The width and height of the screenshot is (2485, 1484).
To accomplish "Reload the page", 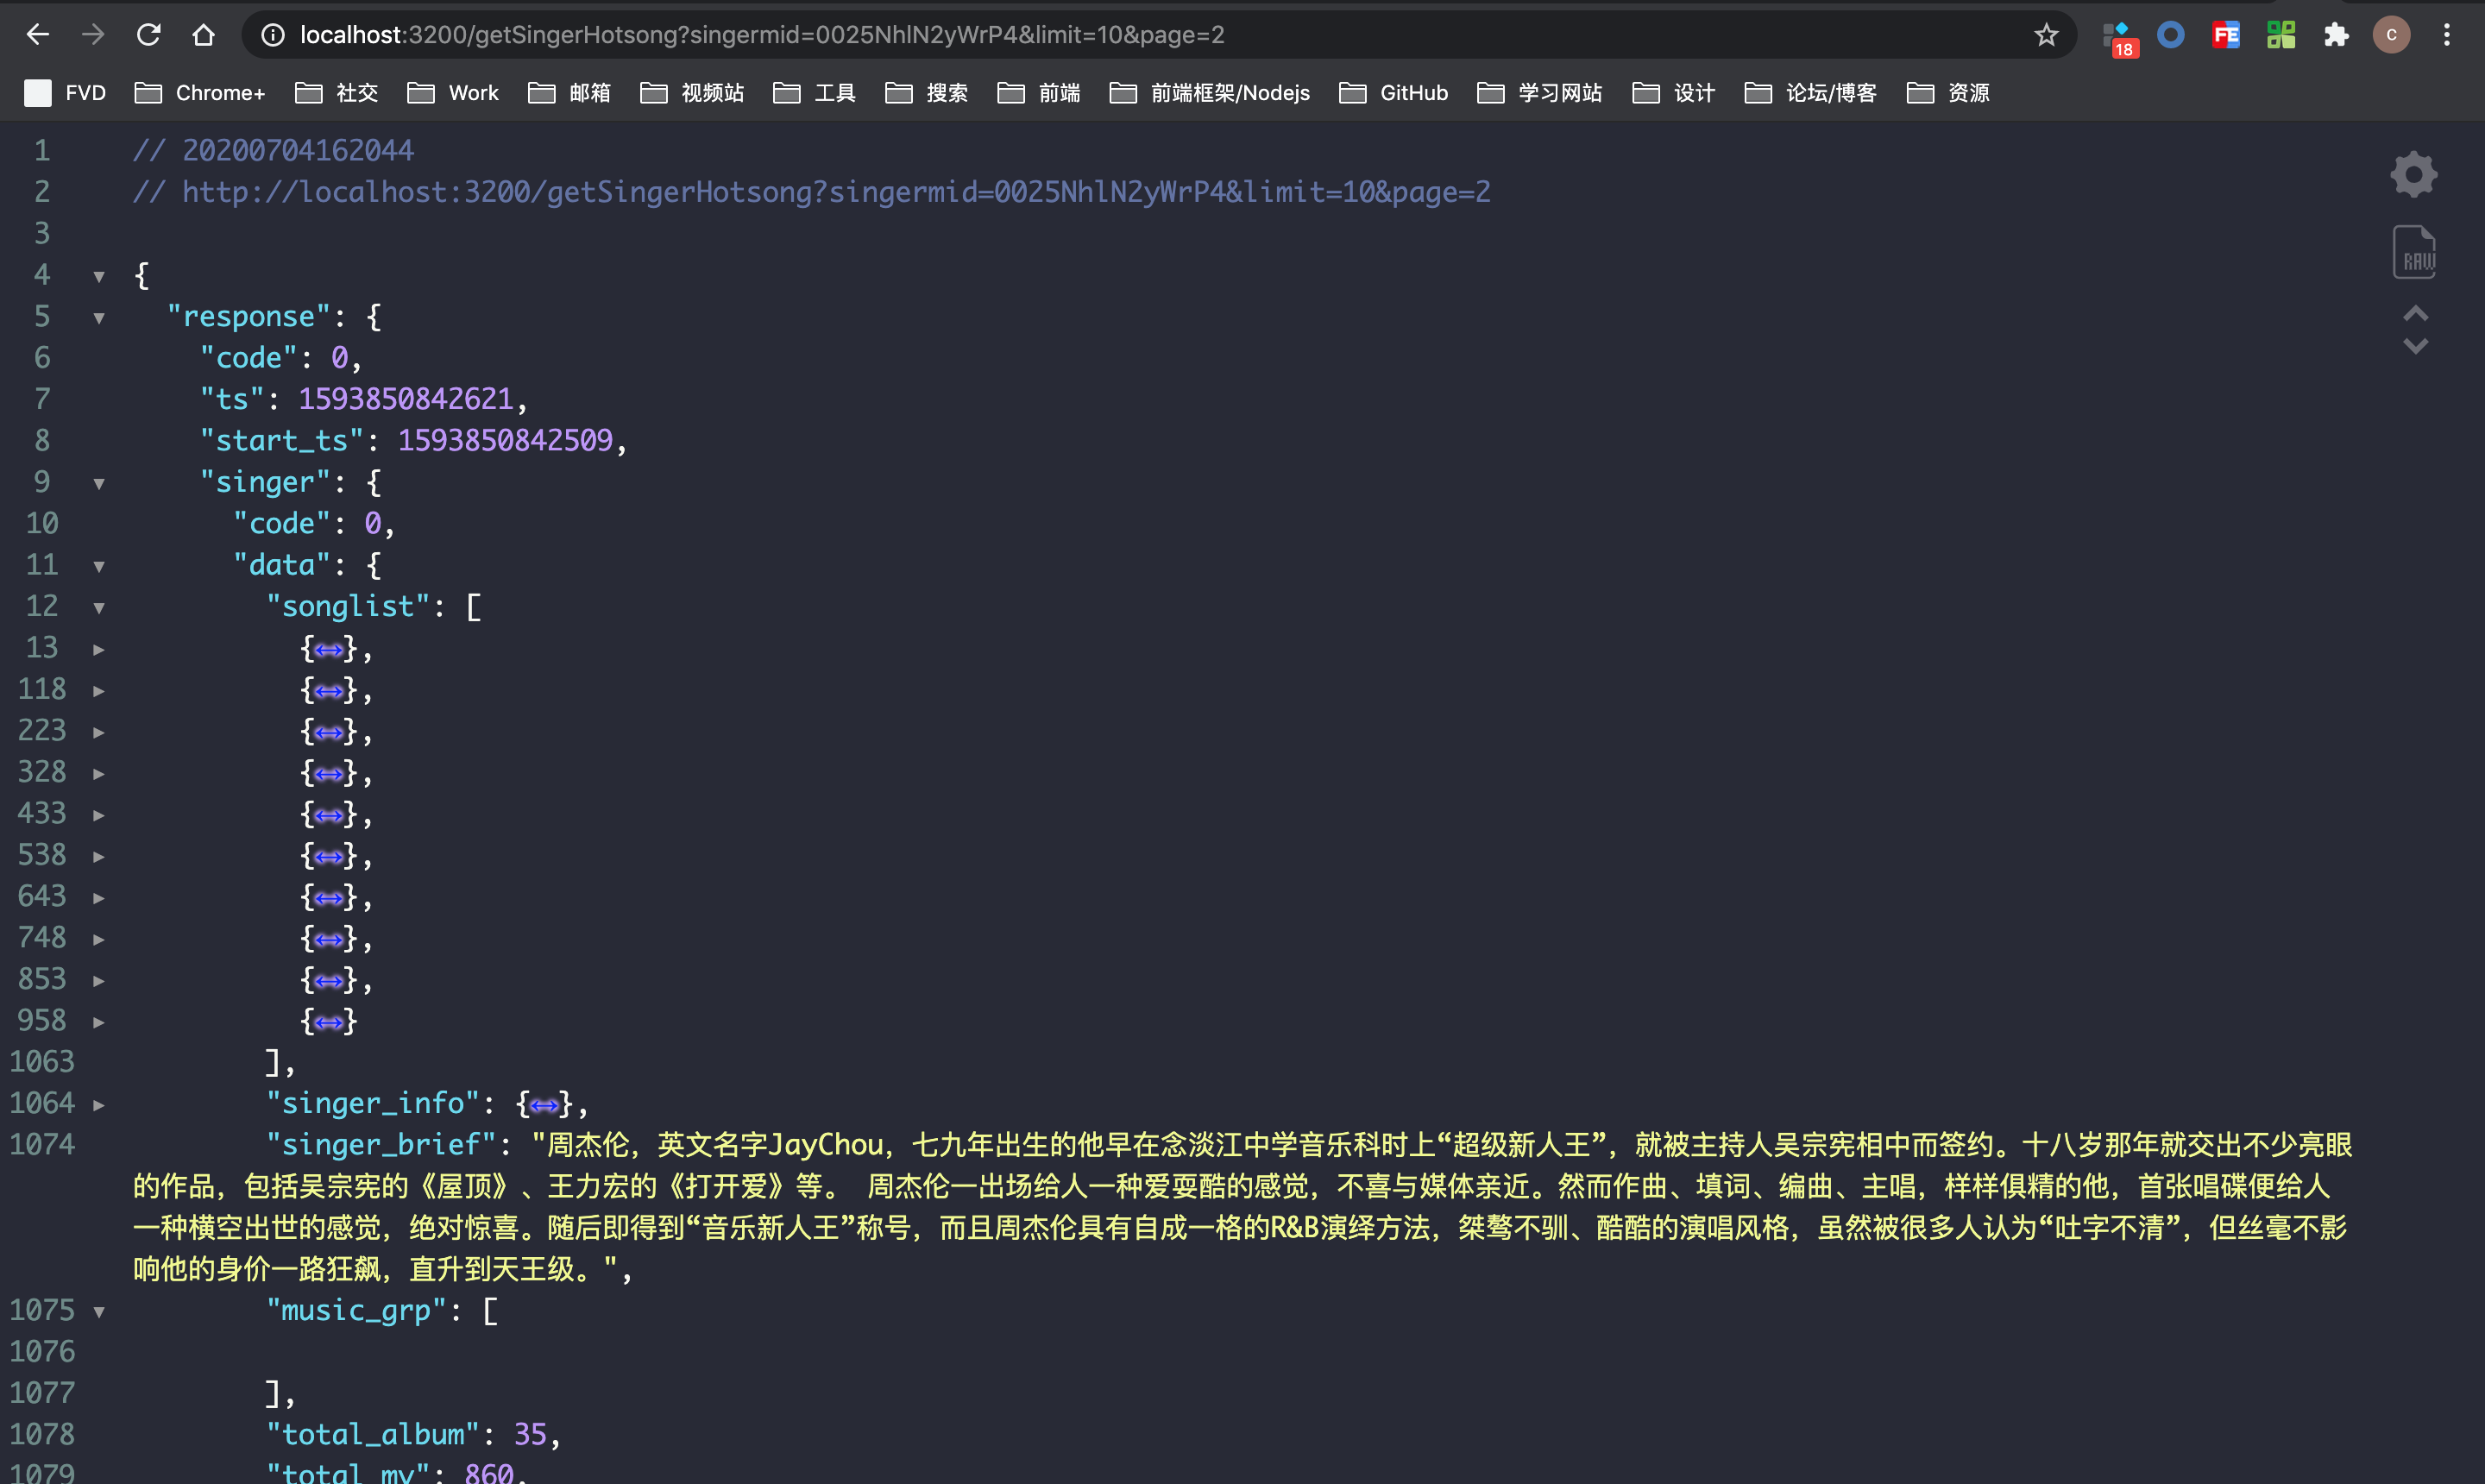I will (148, 35).
